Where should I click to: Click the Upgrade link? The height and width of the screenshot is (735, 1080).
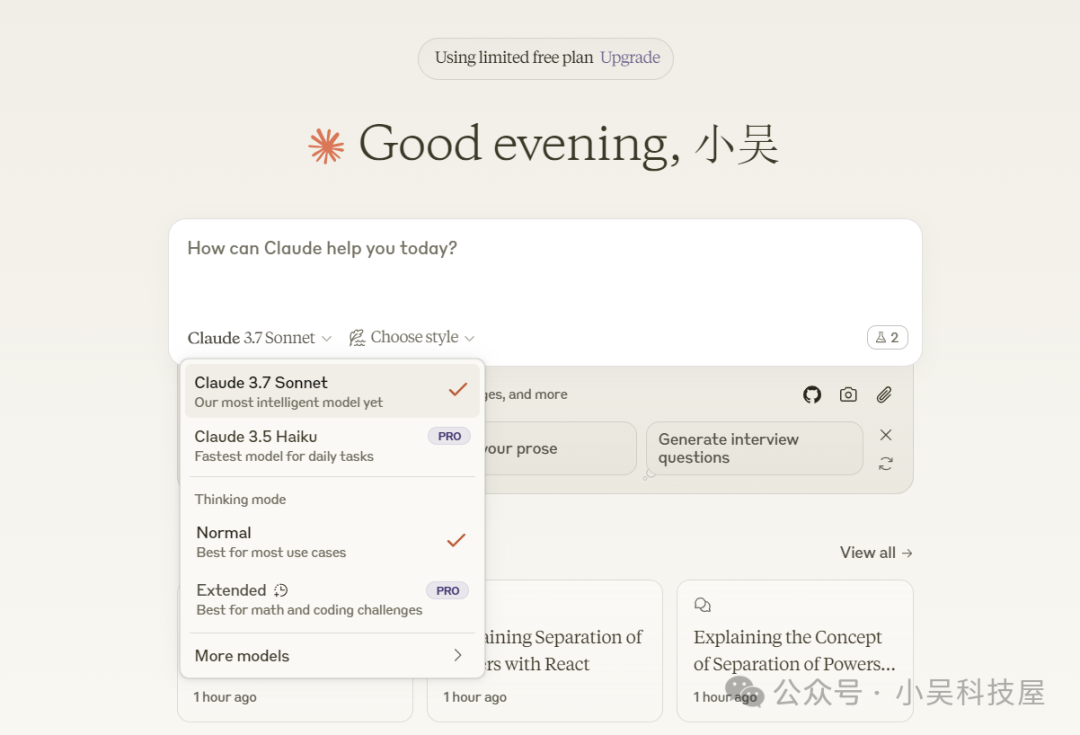pos(630,58)
